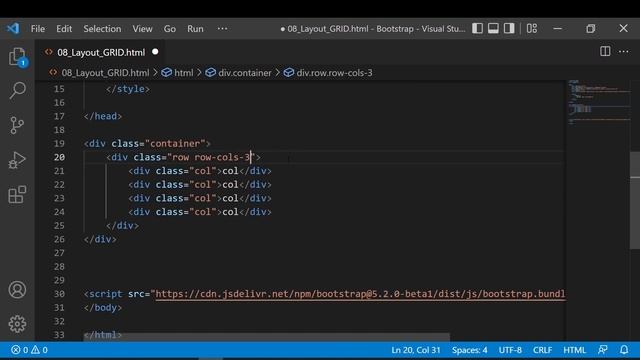Minimize the VS Code window

pos(558,29)
